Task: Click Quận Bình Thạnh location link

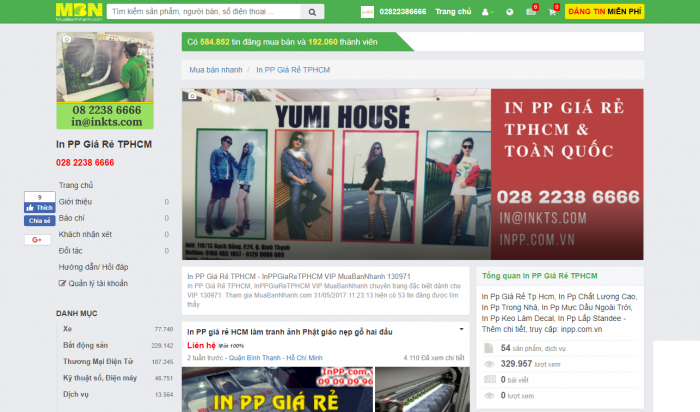Action: [255, 358]
